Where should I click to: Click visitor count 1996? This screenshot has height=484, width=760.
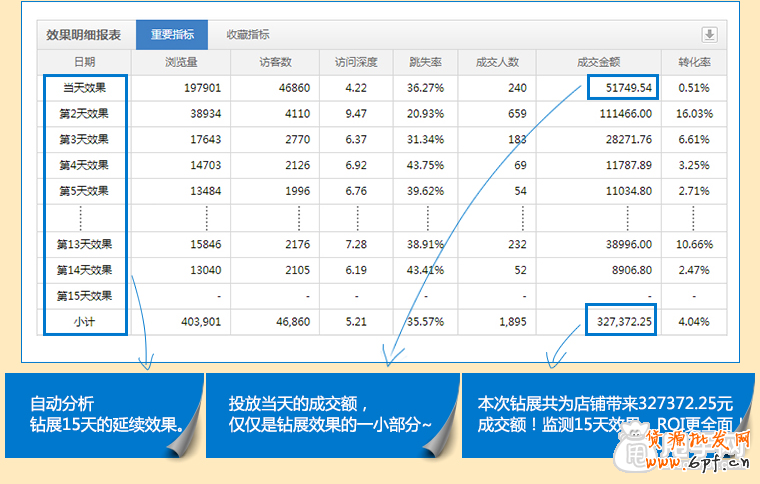tap(298, 191)
